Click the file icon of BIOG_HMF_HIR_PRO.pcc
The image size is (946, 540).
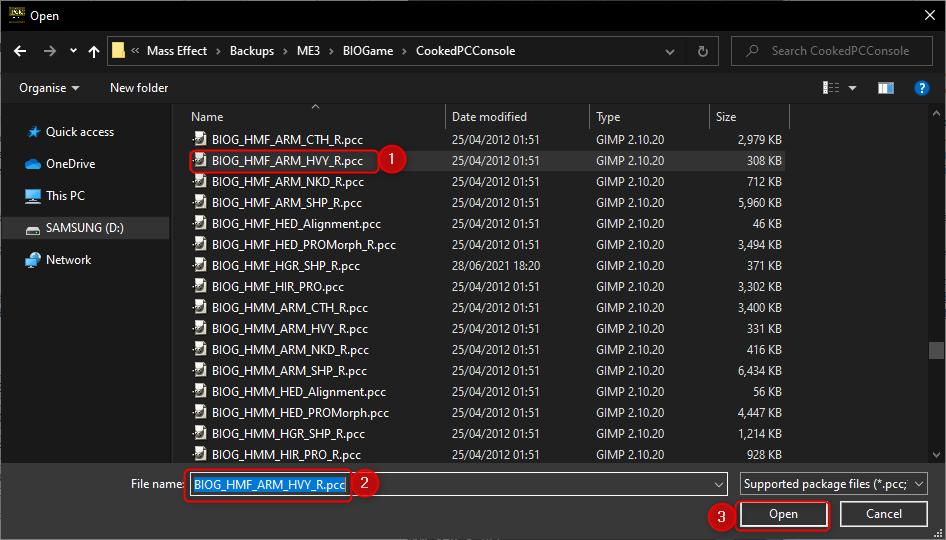point(200,287)
